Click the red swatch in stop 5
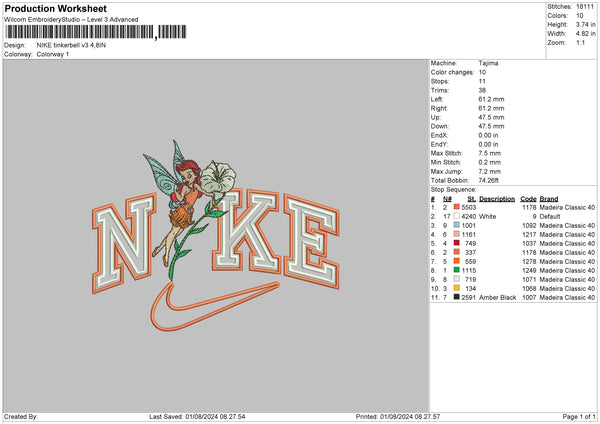Viewport: 600px width, 424px height. 457,243
